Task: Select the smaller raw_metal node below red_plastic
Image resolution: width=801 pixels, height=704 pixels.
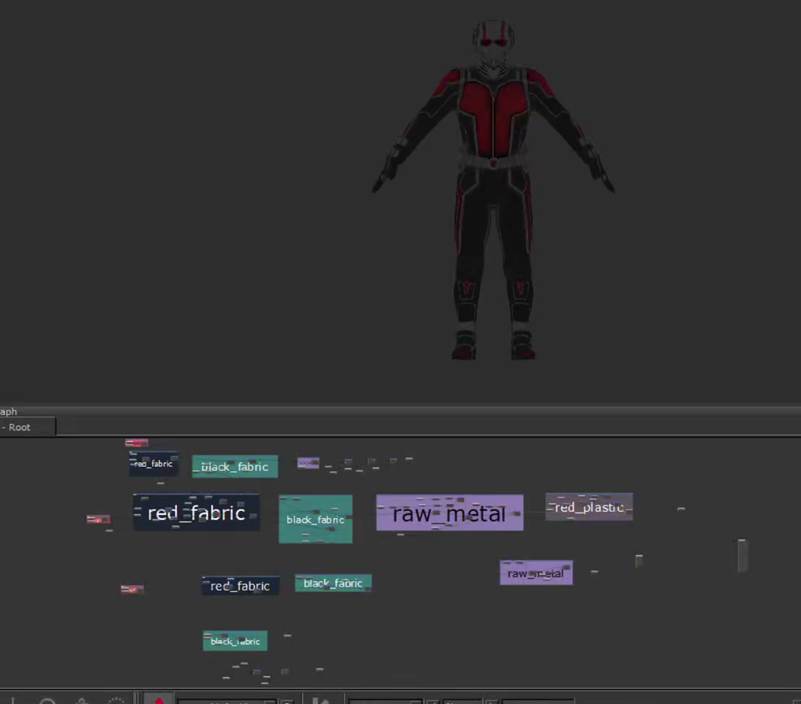Action: click(x=536, y=573)
